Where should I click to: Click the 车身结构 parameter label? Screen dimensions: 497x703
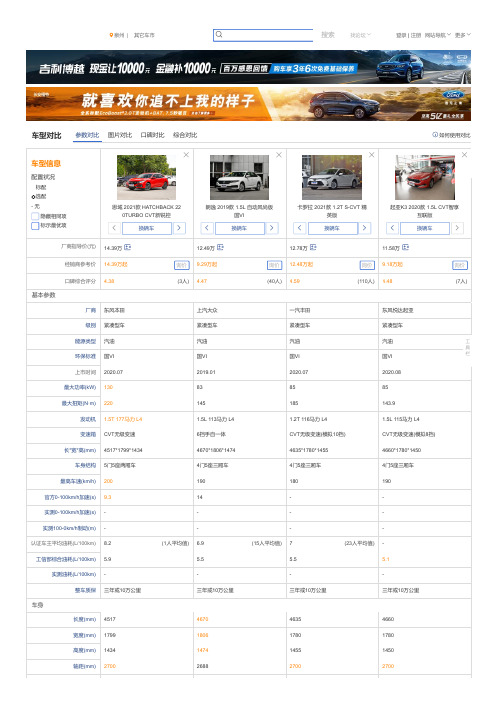(x=85, y=465)
